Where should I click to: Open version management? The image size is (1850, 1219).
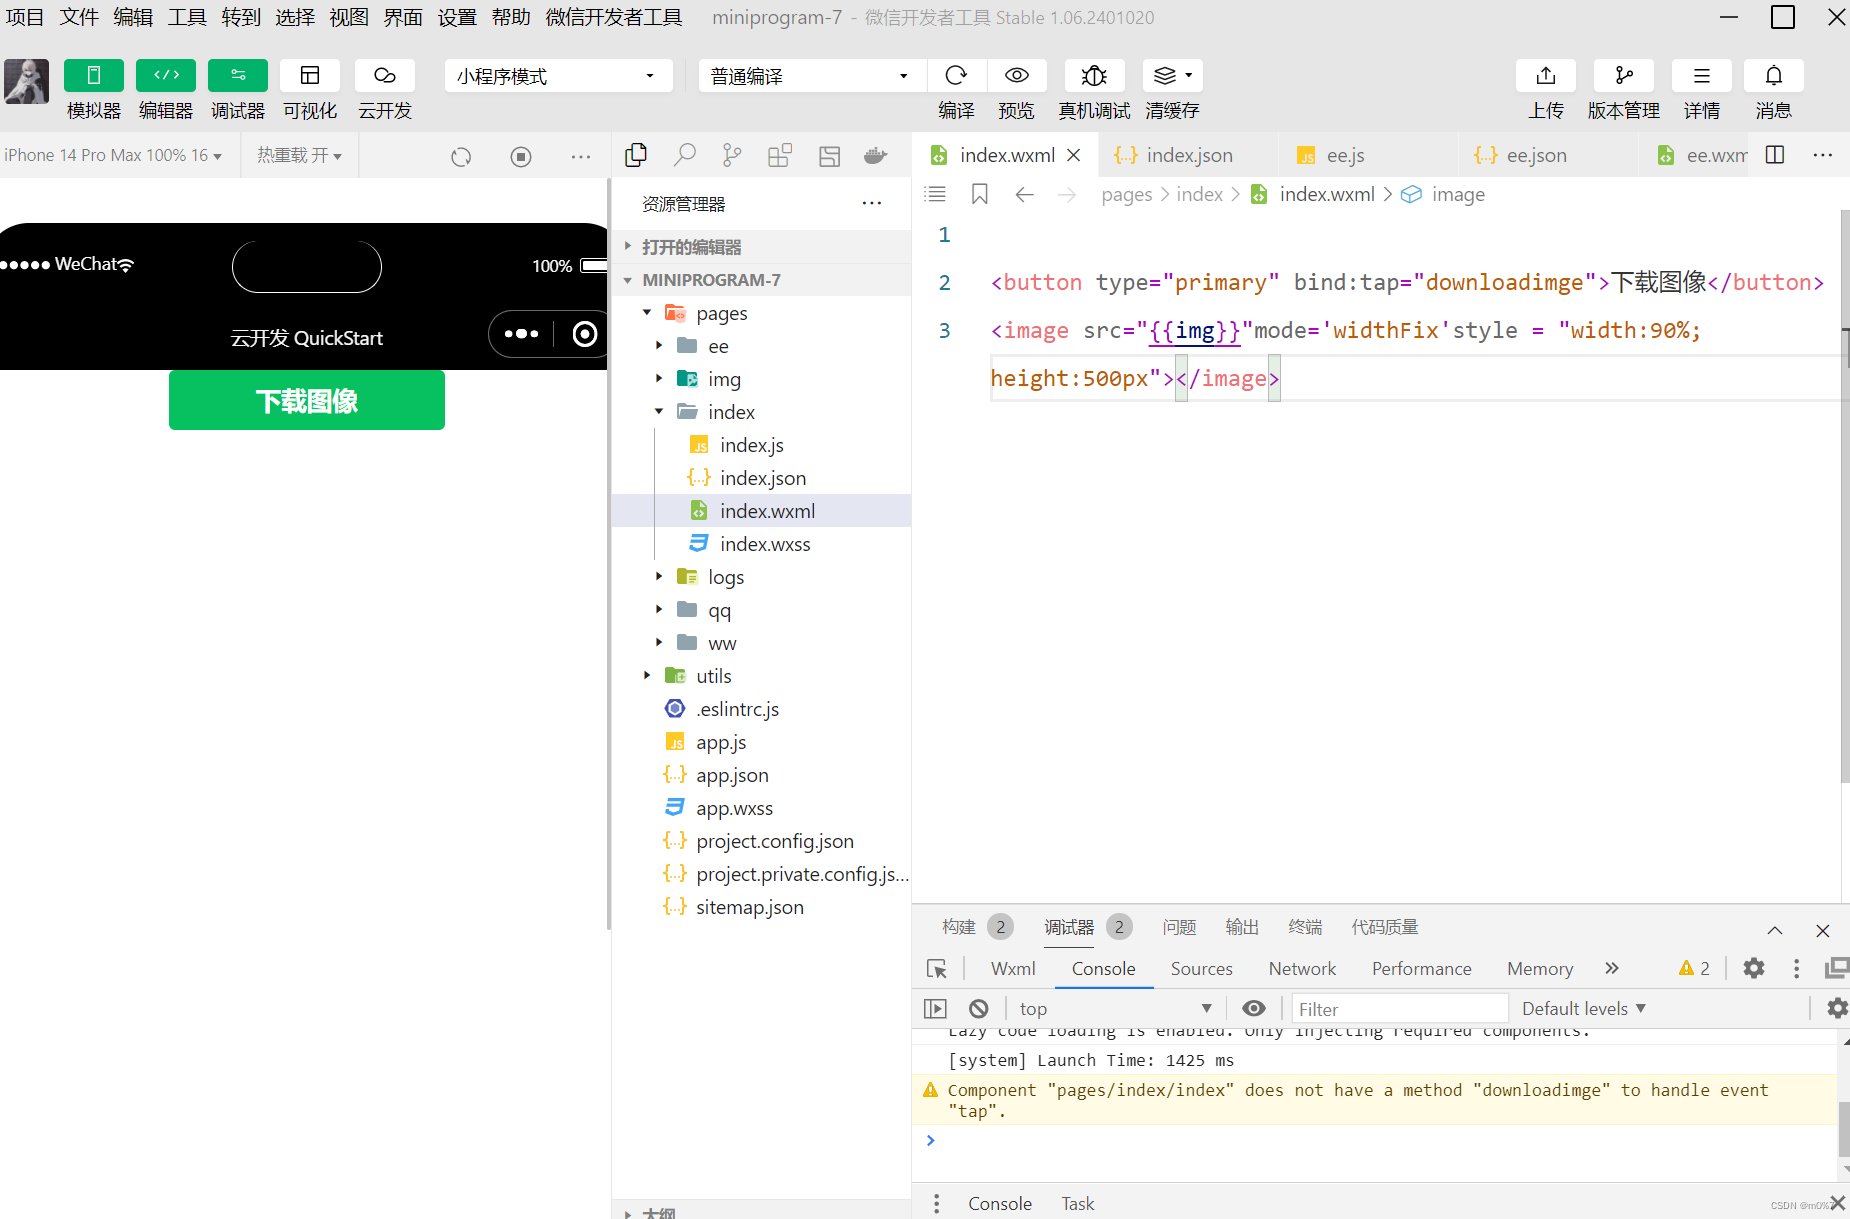[1624, 76]
